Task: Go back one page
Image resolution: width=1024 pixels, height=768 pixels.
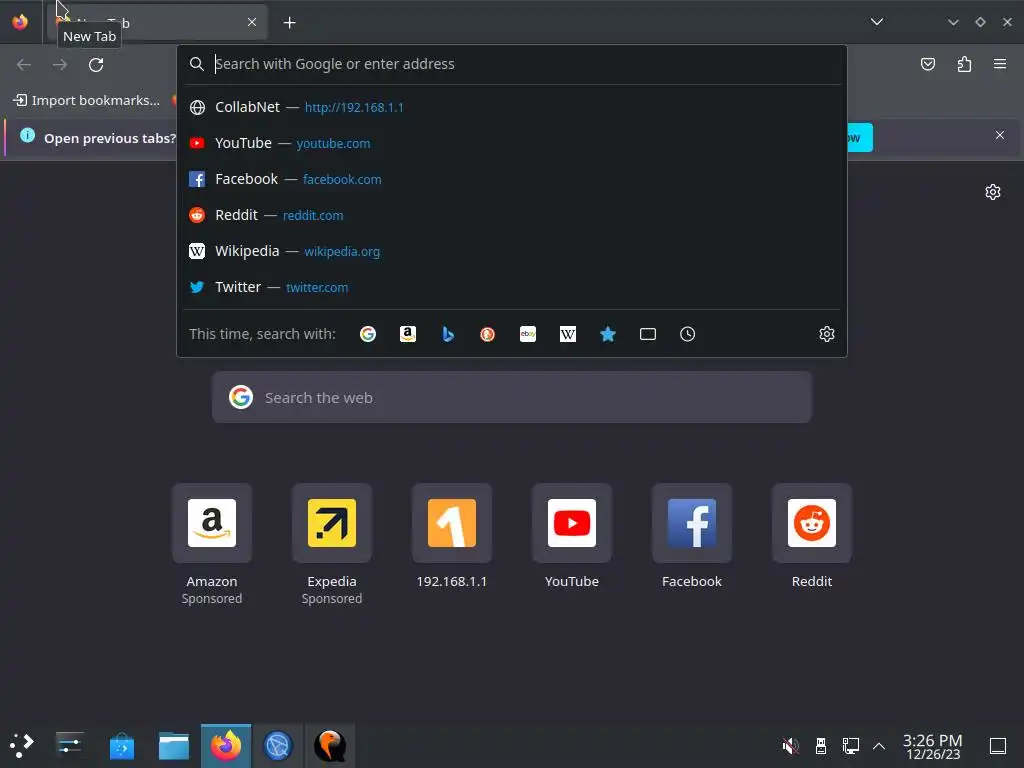Action: 24,65
